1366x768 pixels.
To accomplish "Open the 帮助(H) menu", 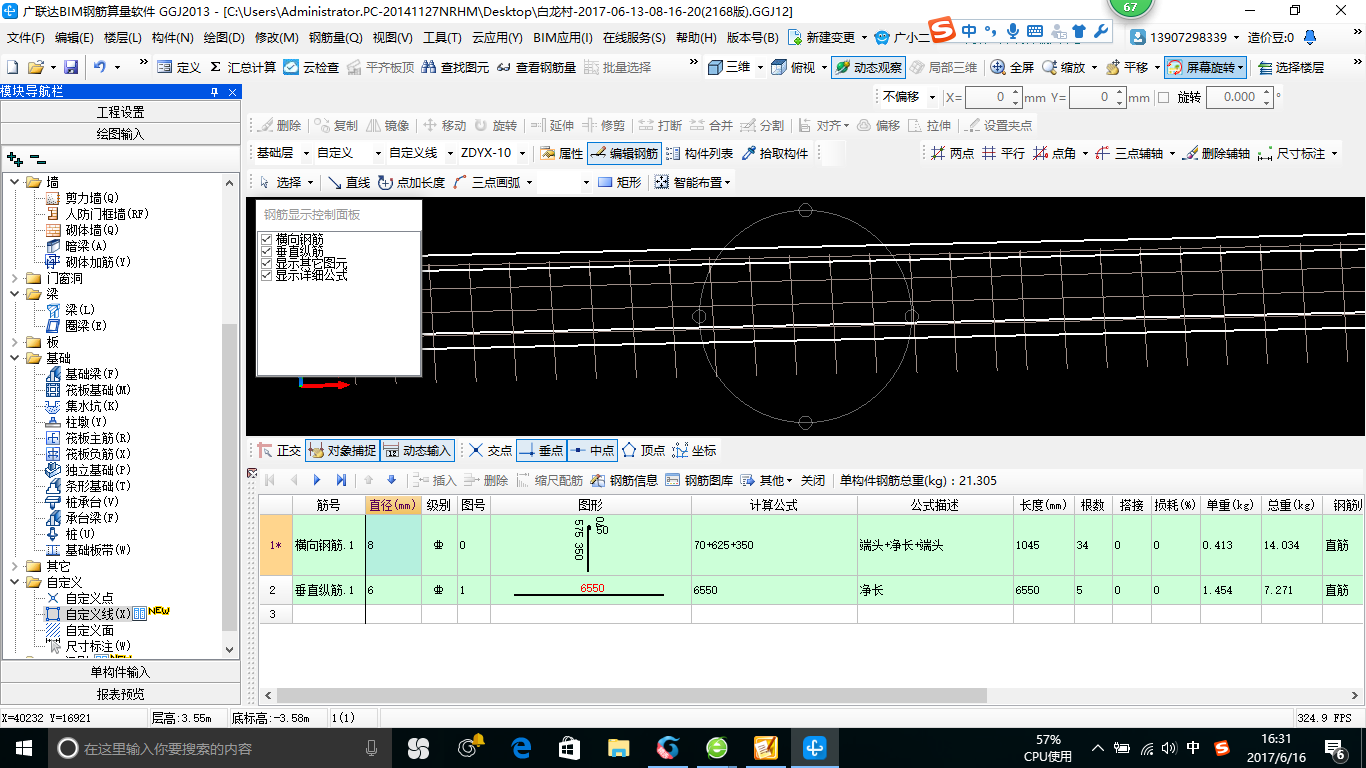I will click(696, 38).
